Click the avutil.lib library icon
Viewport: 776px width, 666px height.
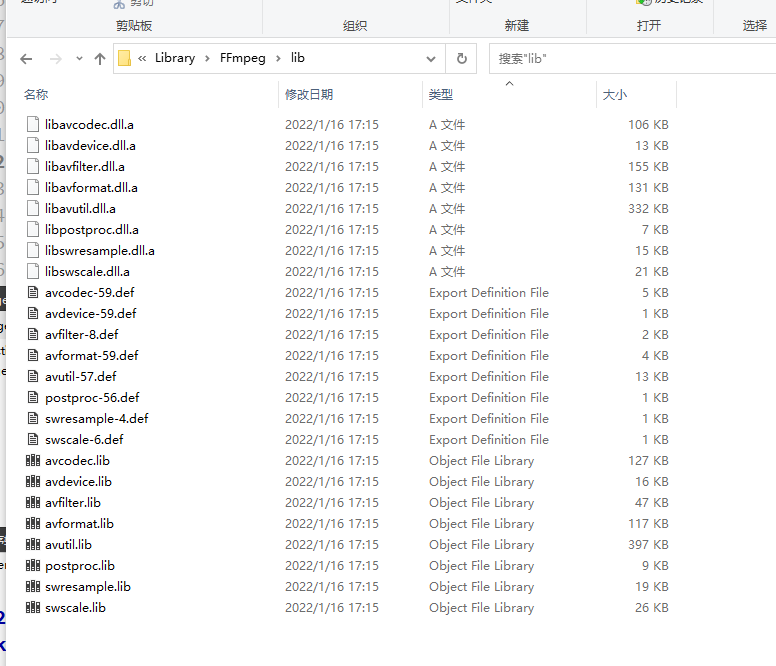(33, 544)
